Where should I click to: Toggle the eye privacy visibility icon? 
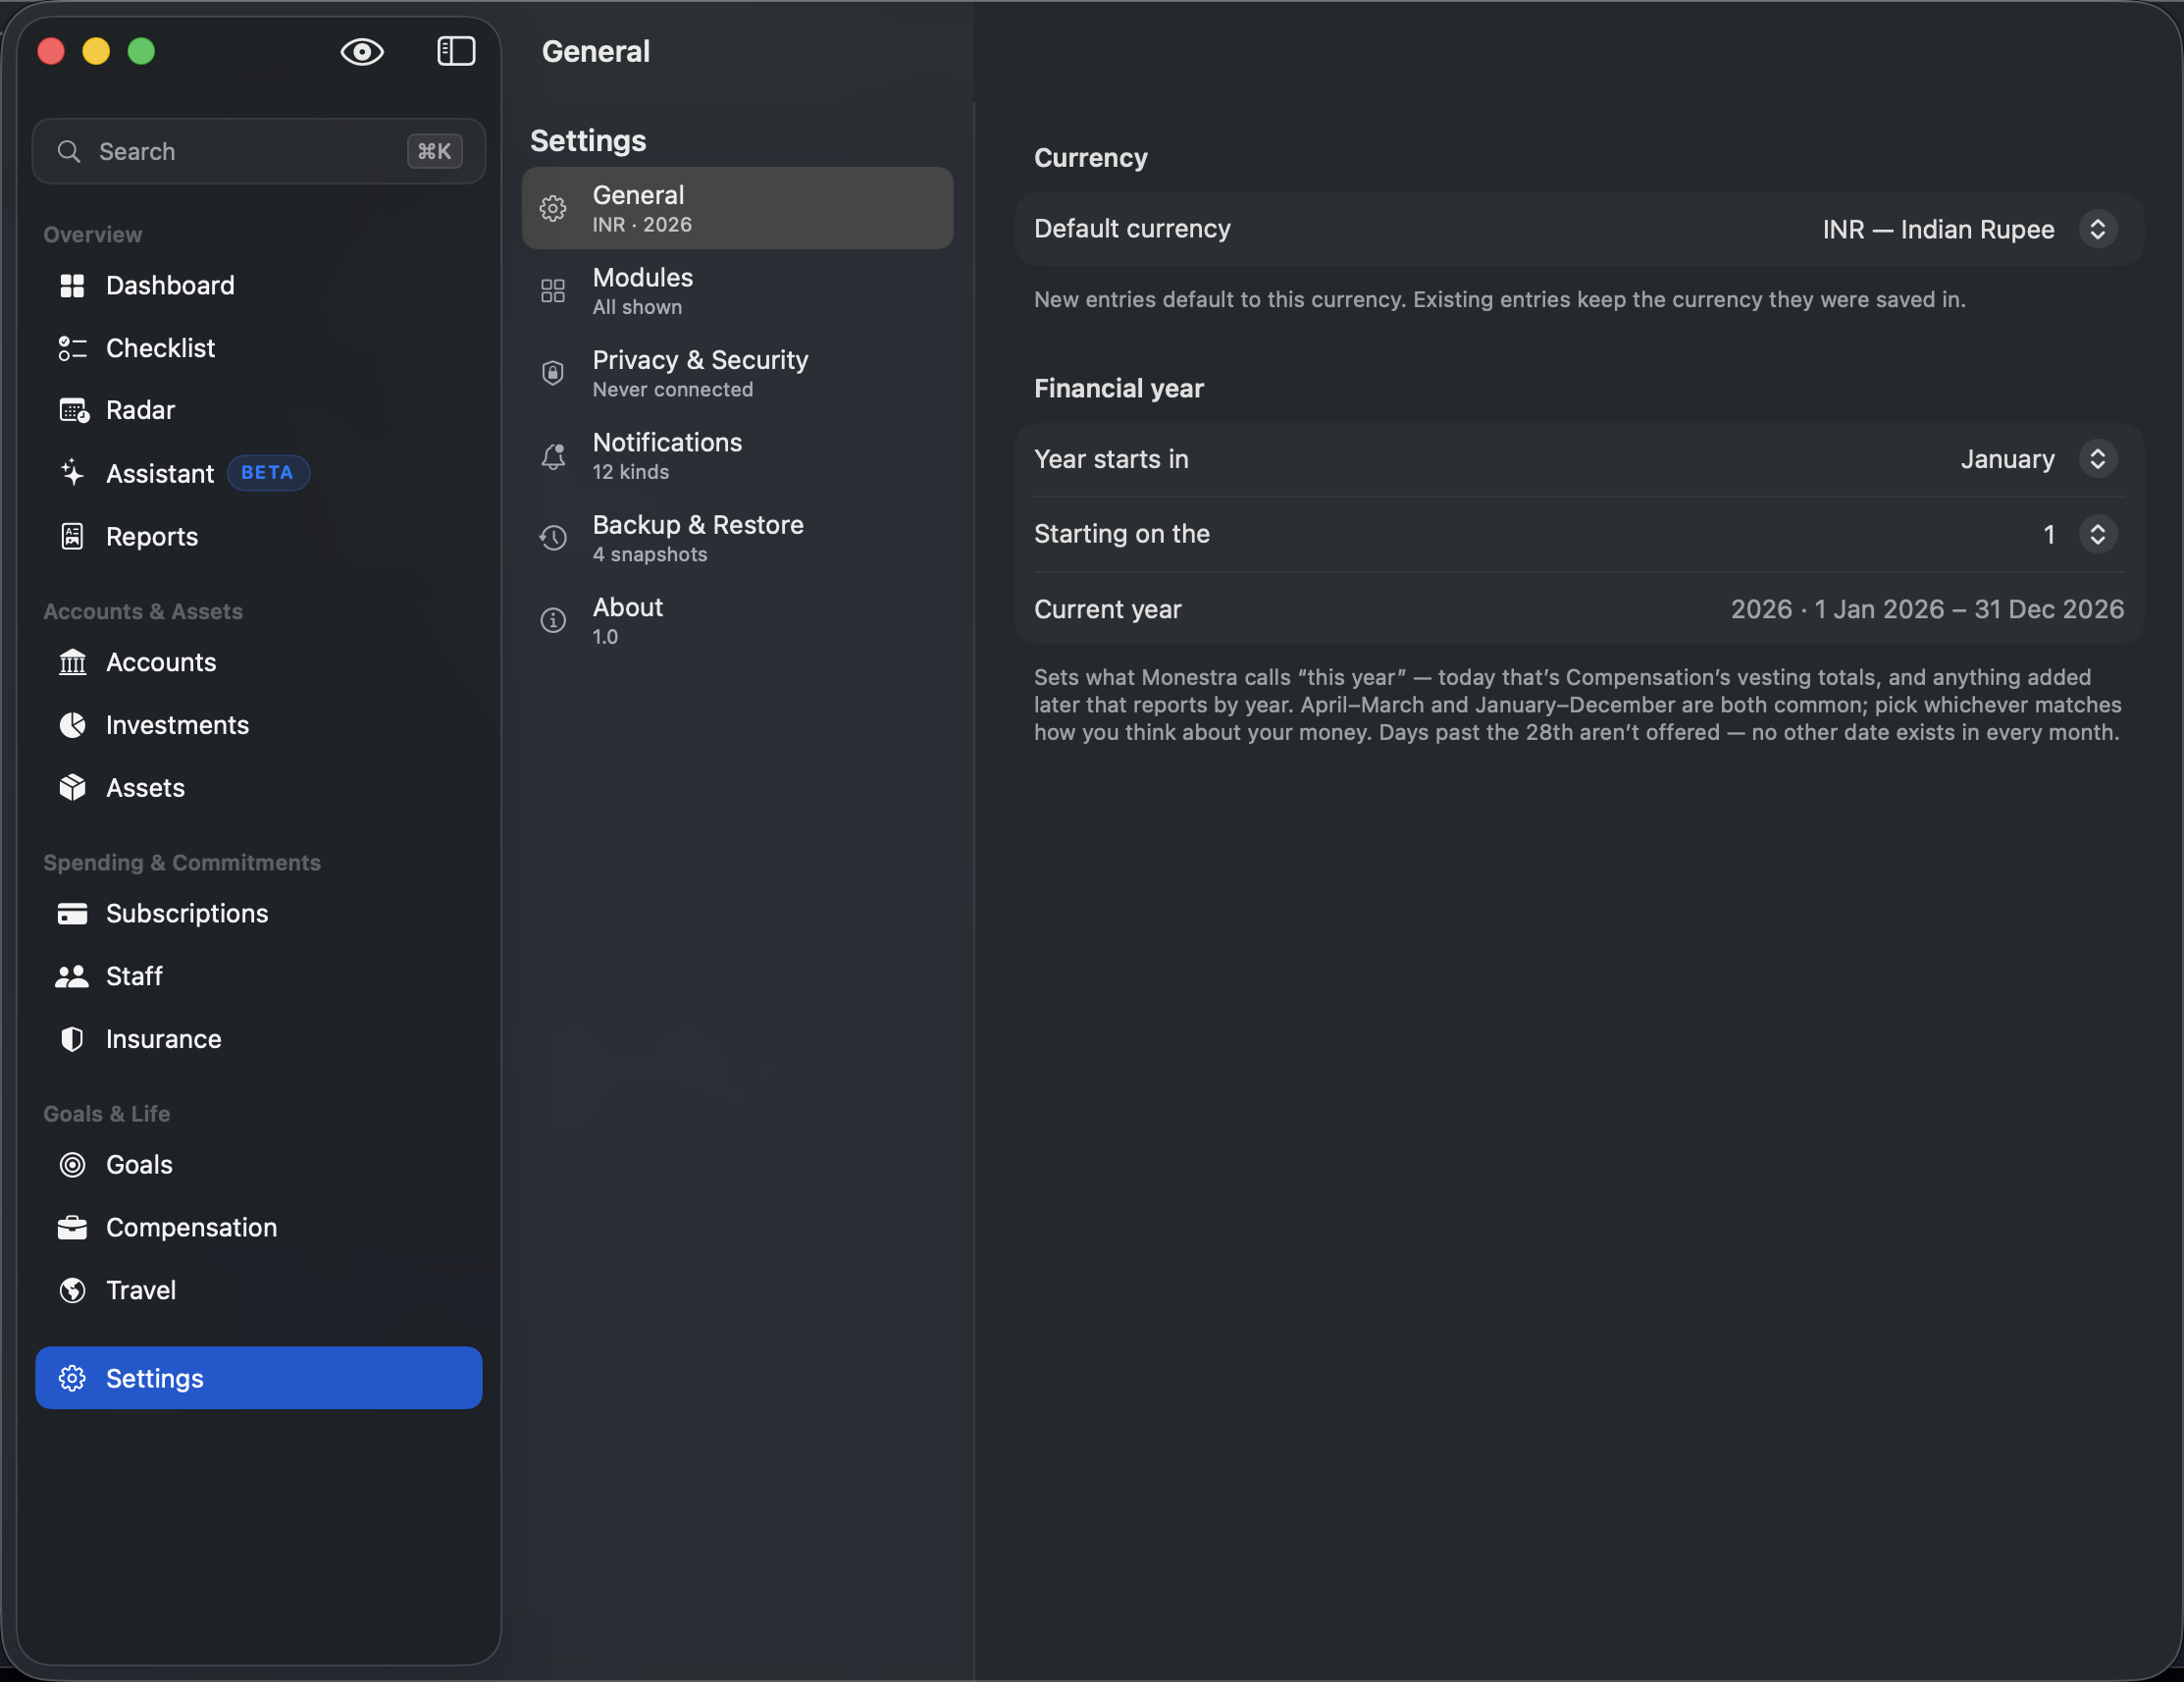[x=362, y=52]
